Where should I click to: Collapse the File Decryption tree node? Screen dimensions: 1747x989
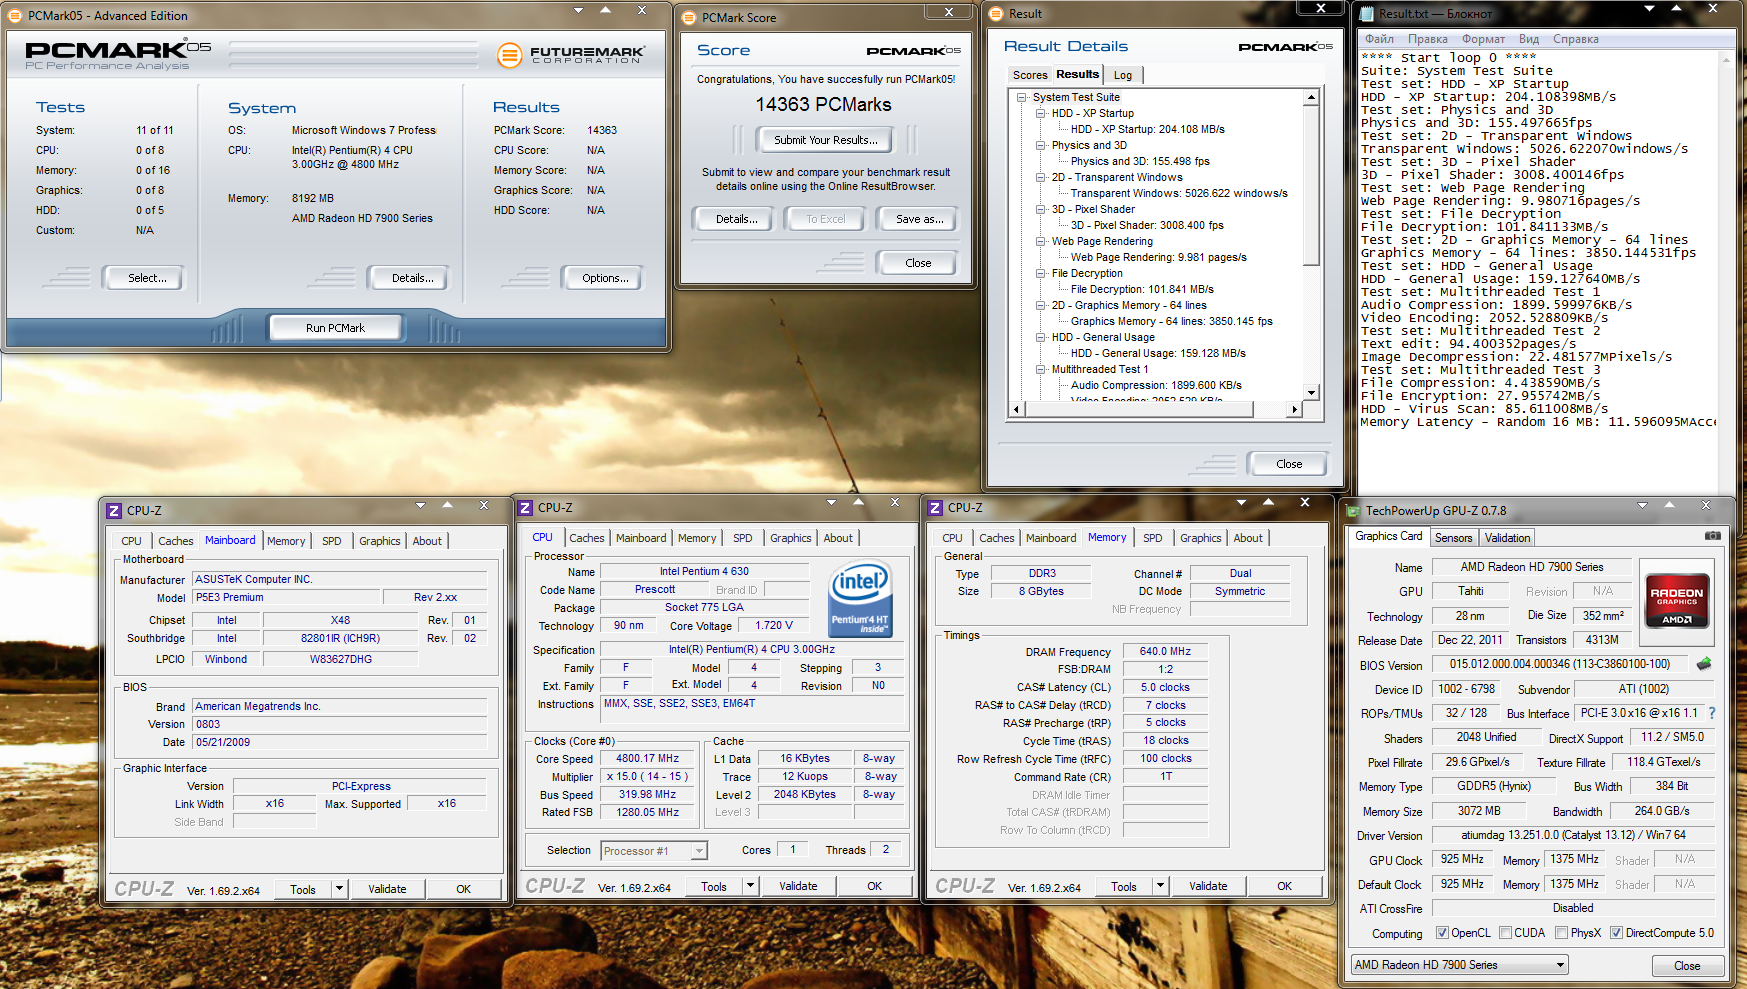point(1041,273)
